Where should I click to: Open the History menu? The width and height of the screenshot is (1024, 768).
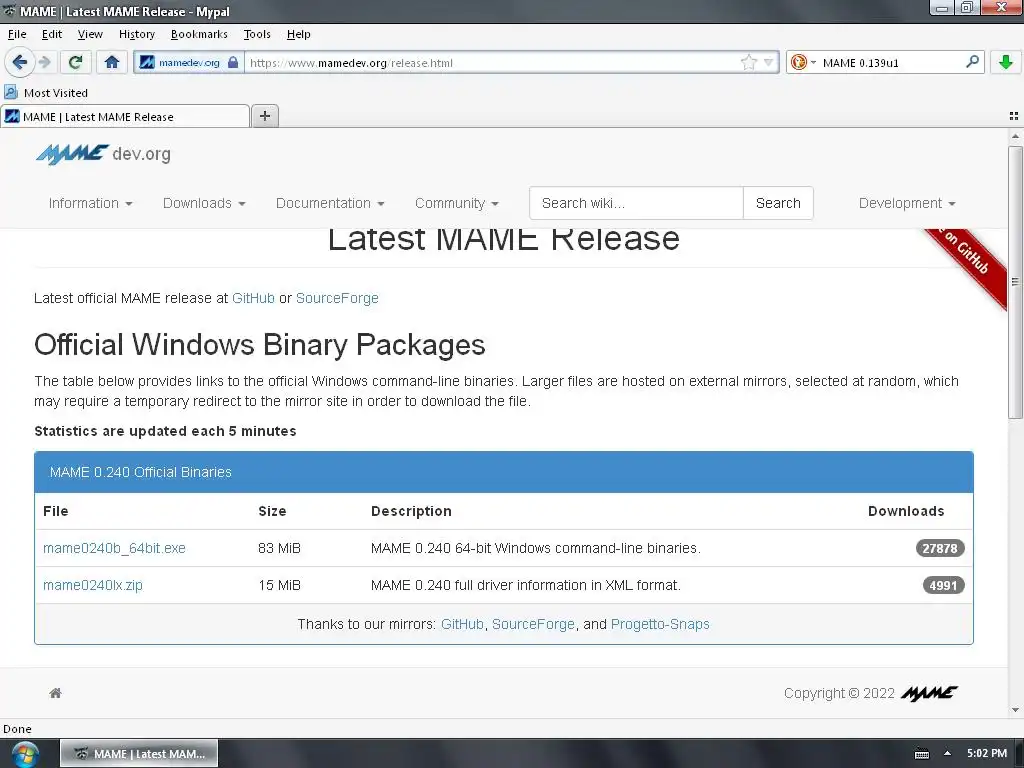pos(136,34)
